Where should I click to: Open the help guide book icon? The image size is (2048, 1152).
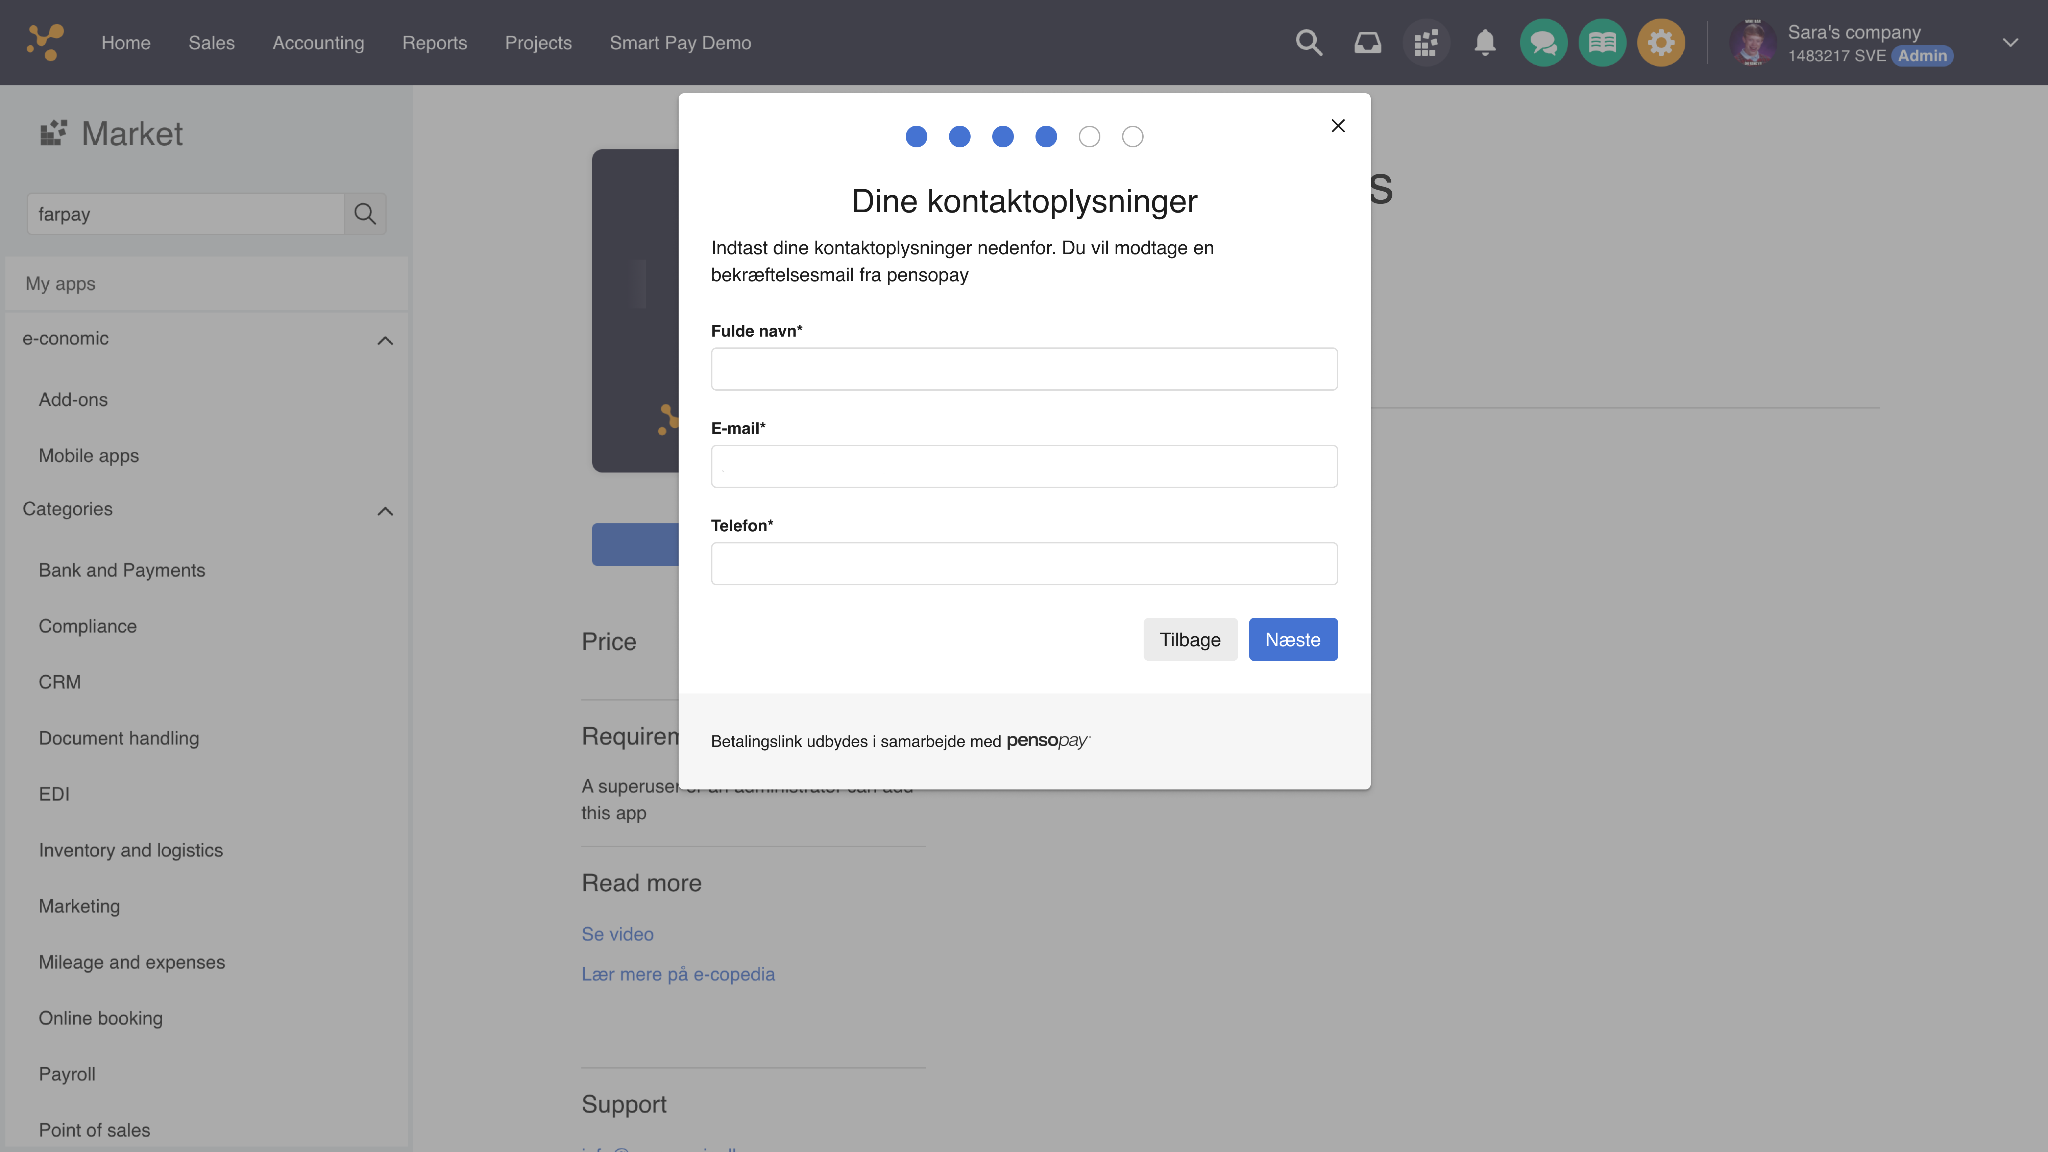click(1602, 42)
